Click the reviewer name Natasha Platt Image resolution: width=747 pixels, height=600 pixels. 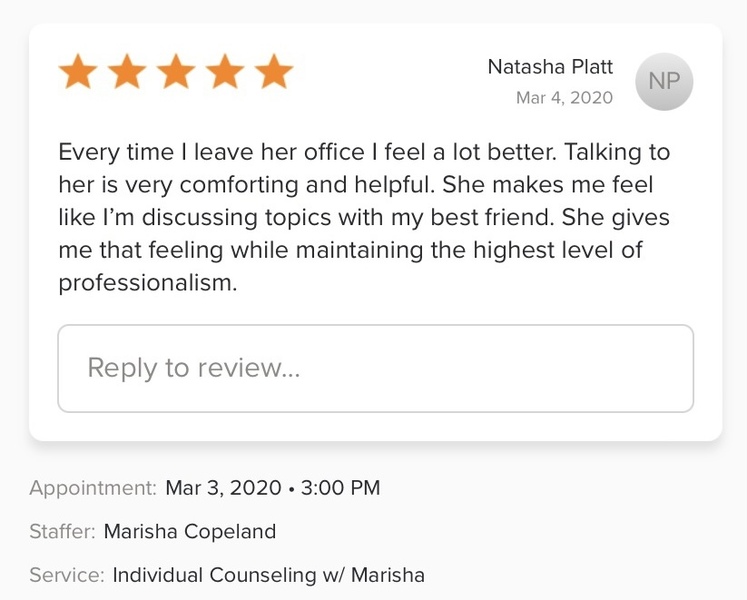[550, 67]
